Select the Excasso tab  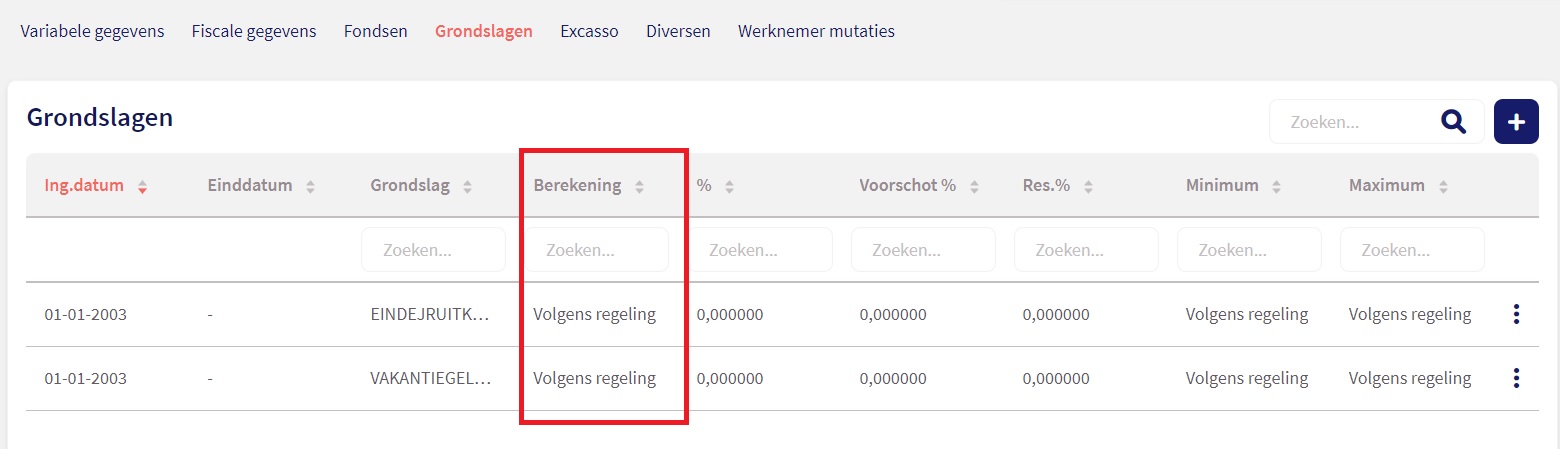(x=589, y=31)
